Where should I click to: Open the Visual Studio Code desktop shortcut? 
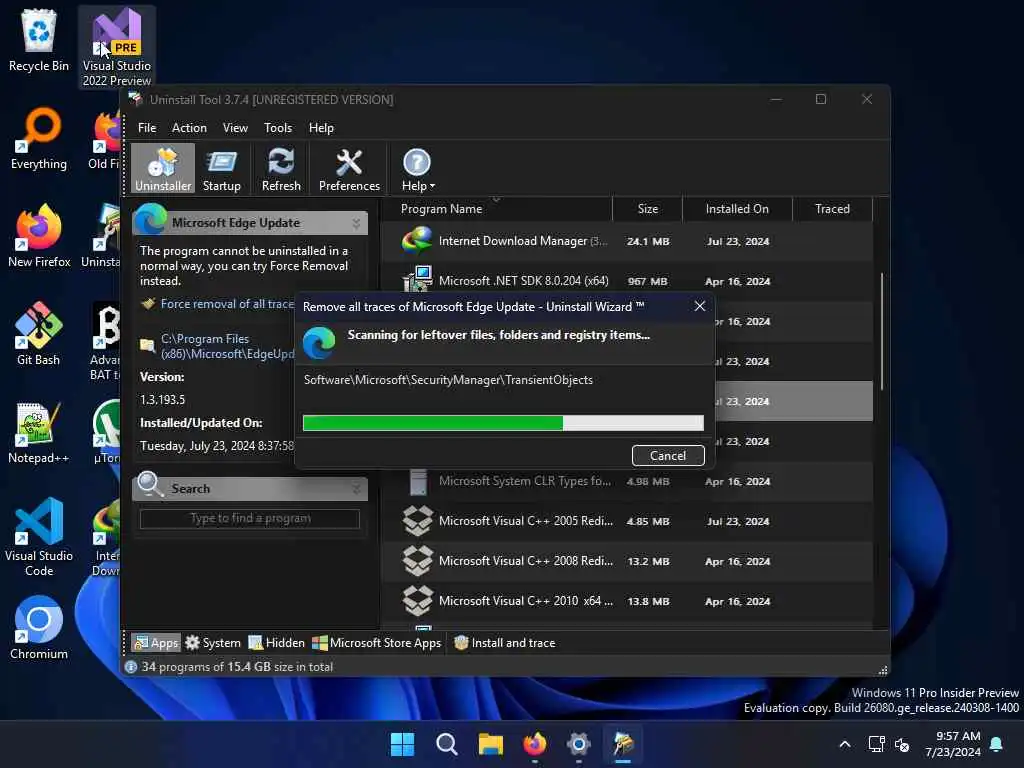point(39,537)
